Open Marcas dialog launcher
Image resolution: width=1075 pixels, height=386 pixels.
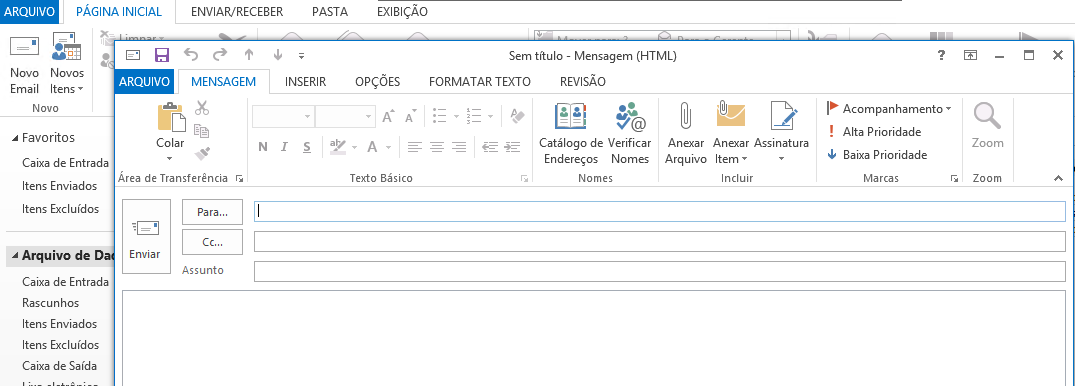[954, 178]
